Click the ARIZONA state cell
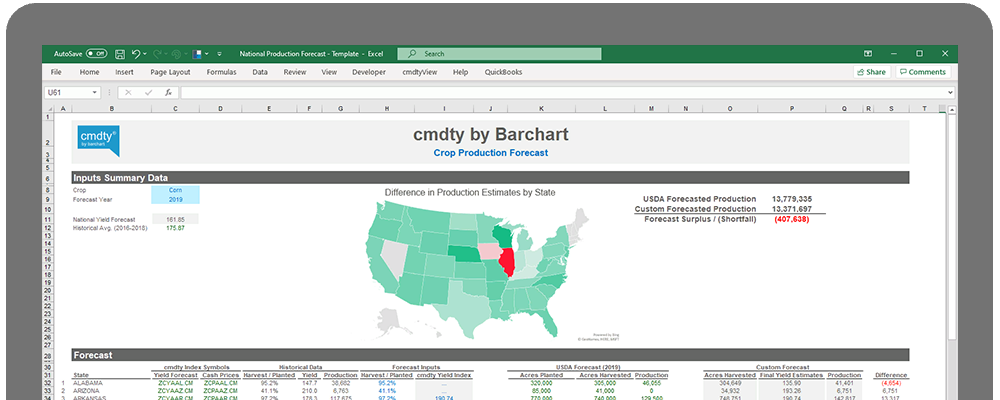The height and width of the screenshot is (400, 1000). (87, 390)
